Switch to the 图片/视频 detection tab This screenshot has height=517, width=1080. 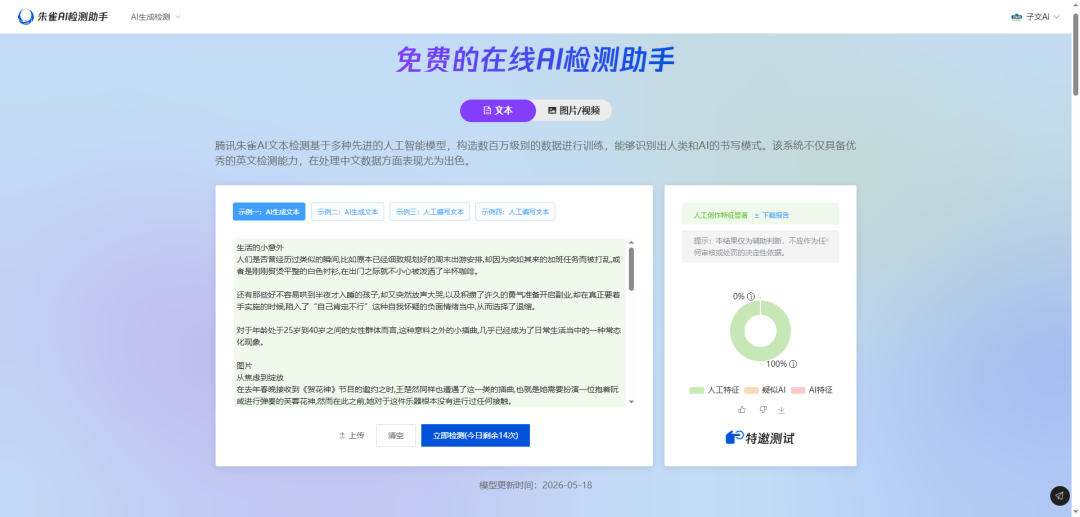click(574, 110)
